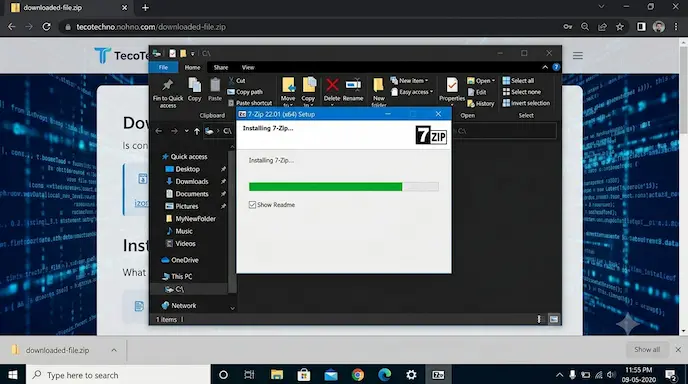Select MyNewFolder in navigation pane
The image size is (688, 384).
tap(191, 219)
